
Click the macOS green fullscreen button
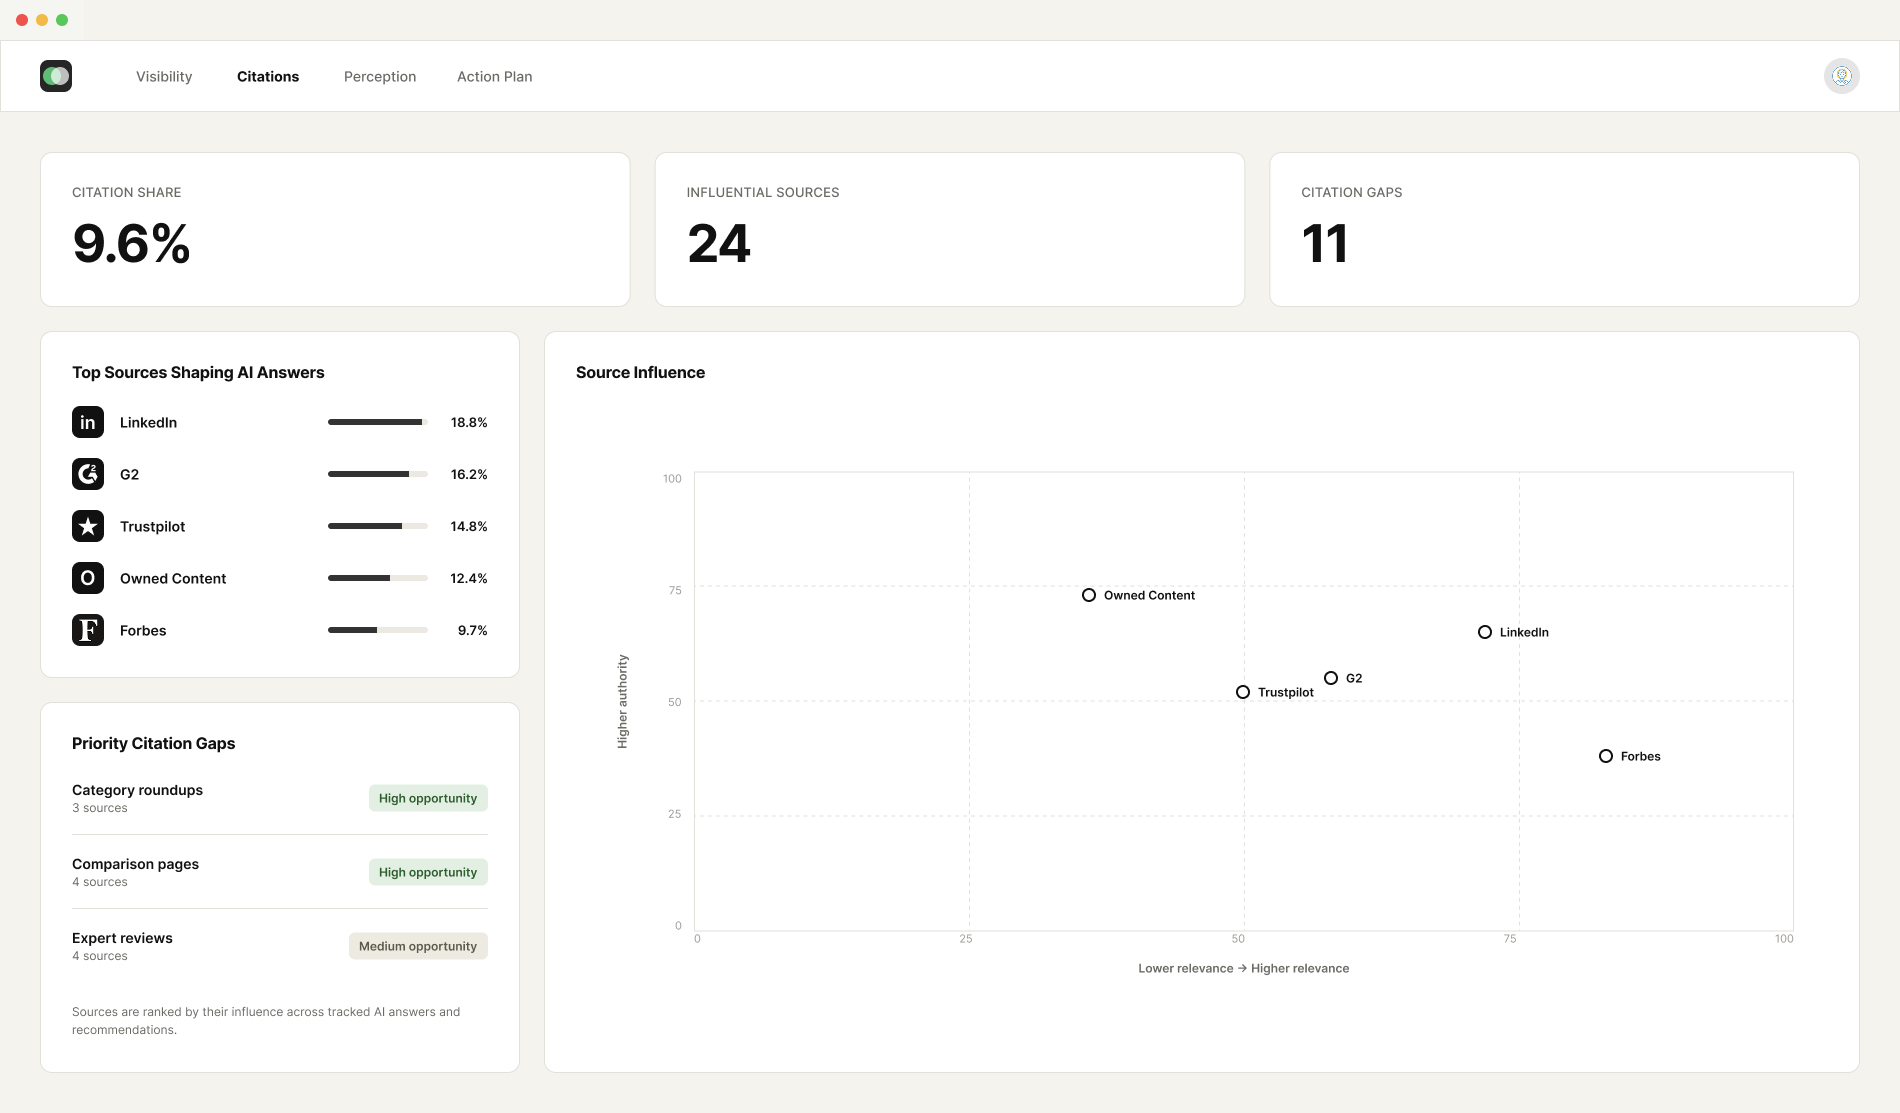point(62,20)
